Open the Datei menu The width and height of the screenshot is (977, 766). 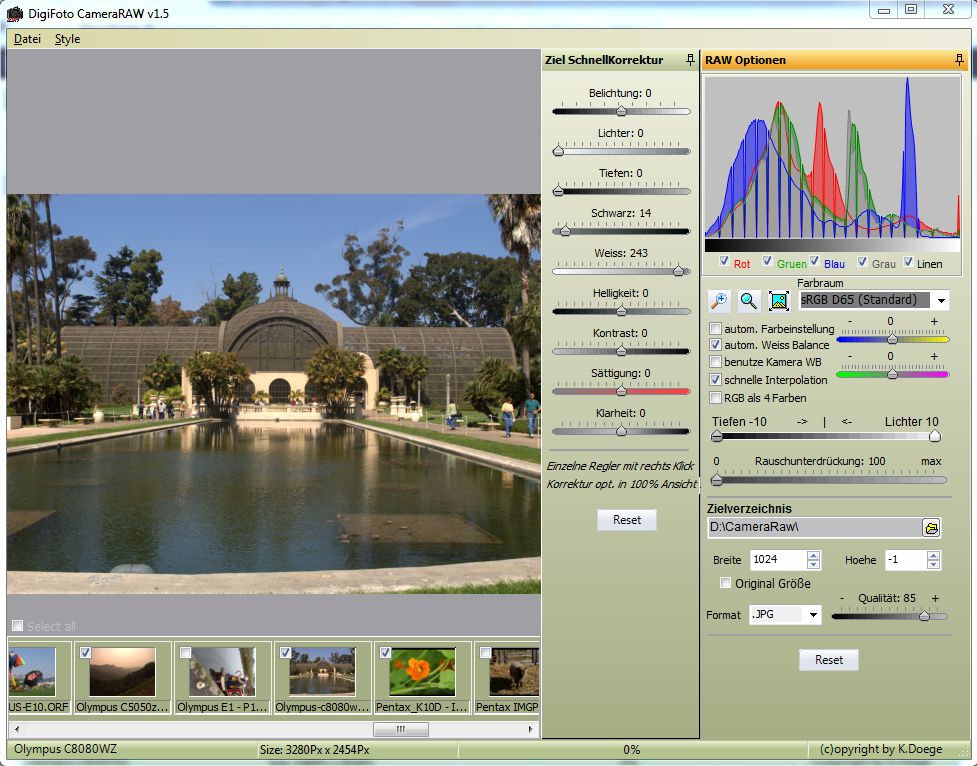click(27, 39)
